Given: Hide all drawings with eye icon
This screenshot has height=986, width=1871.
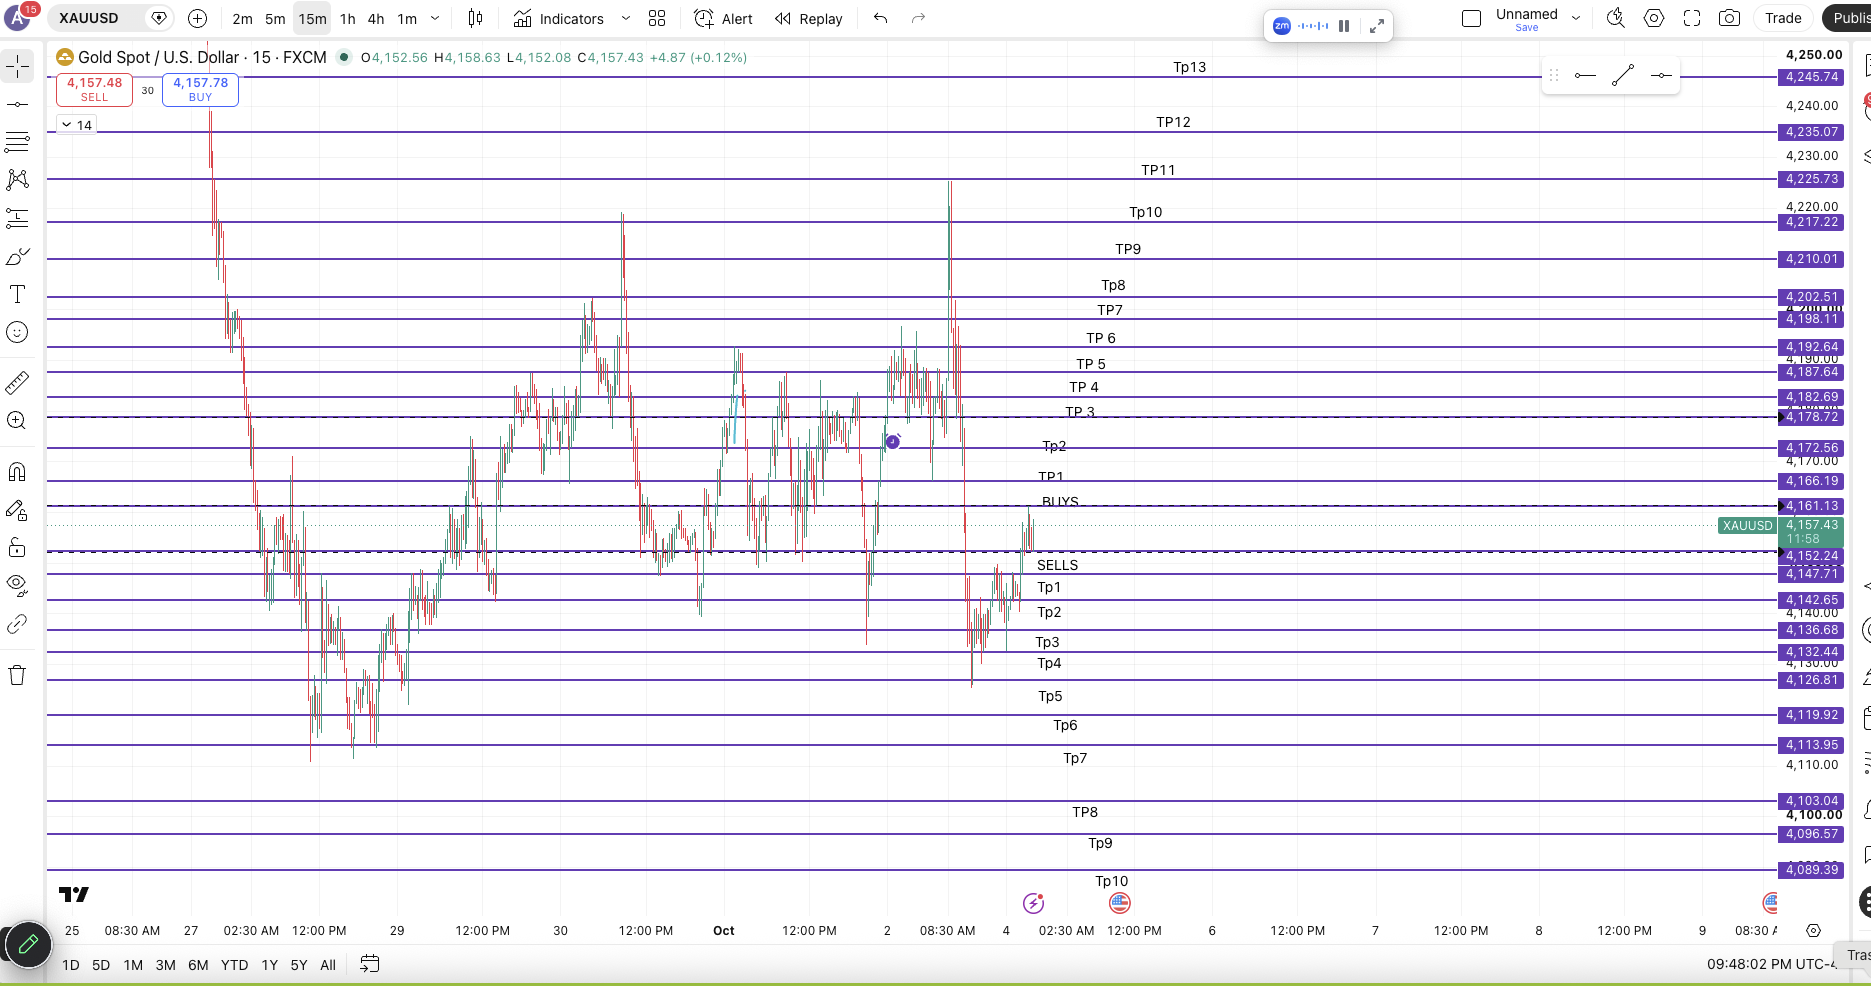Looking at the screenshot, I should 18,584.
